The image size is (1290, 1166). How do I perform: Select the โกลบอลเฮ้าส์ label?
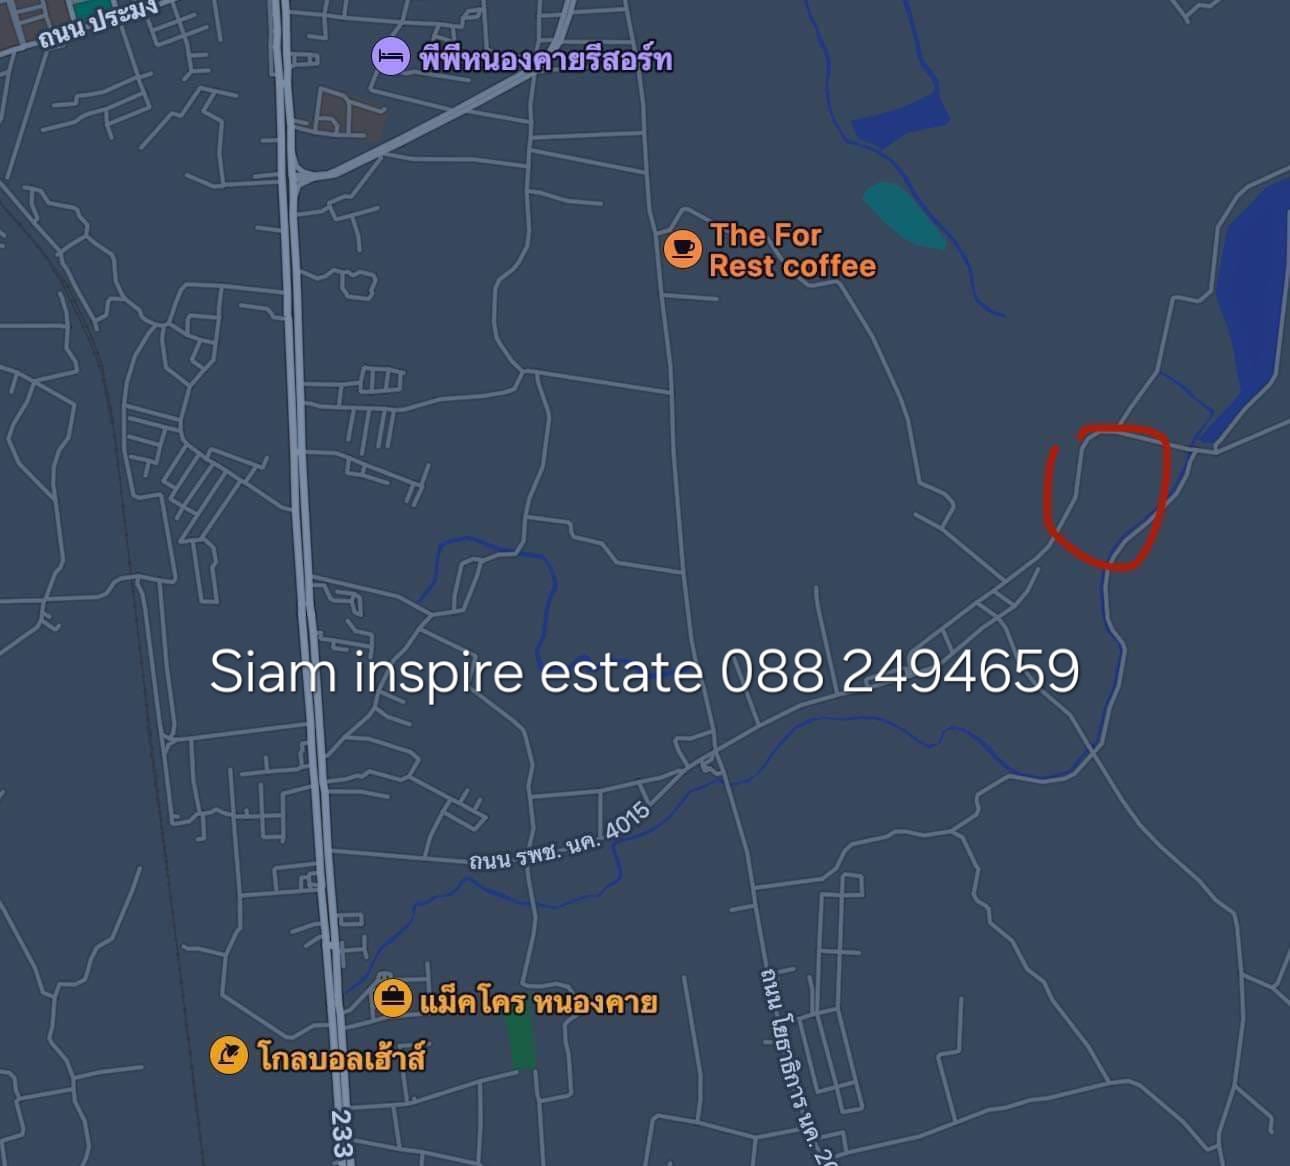pos(341,1057)
